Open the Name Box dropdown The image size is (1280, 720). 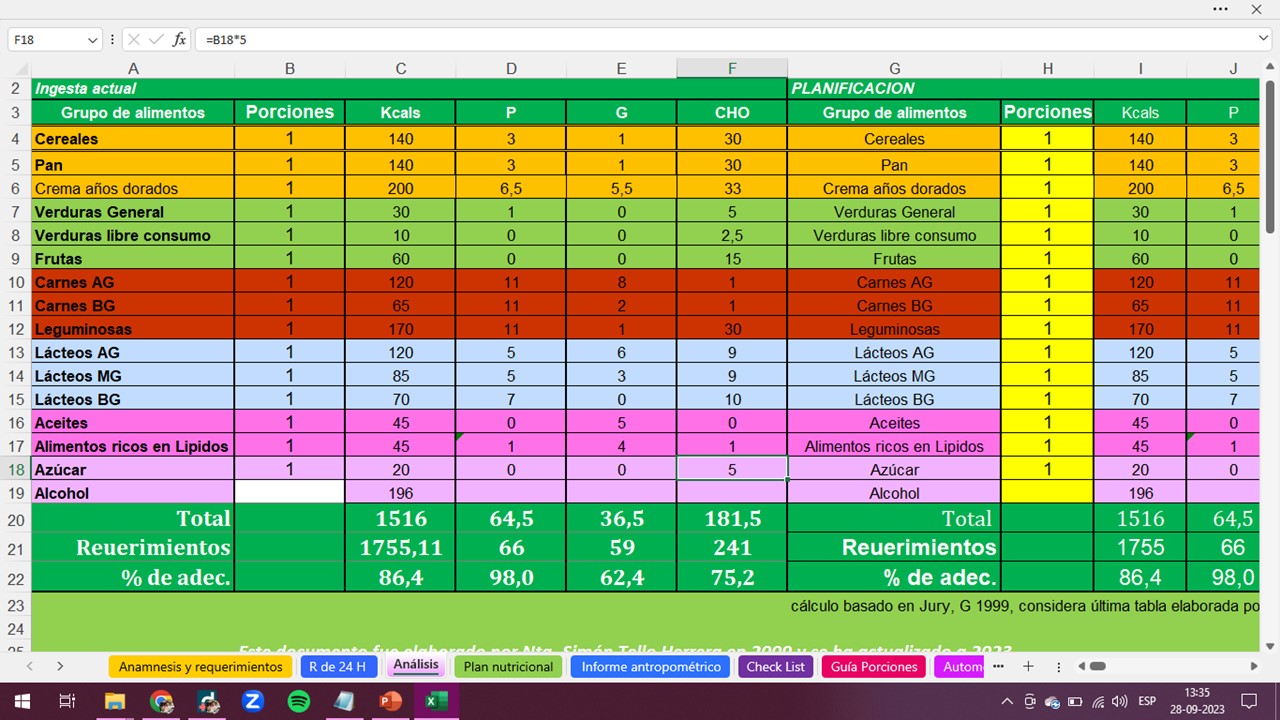click(90, 38)
